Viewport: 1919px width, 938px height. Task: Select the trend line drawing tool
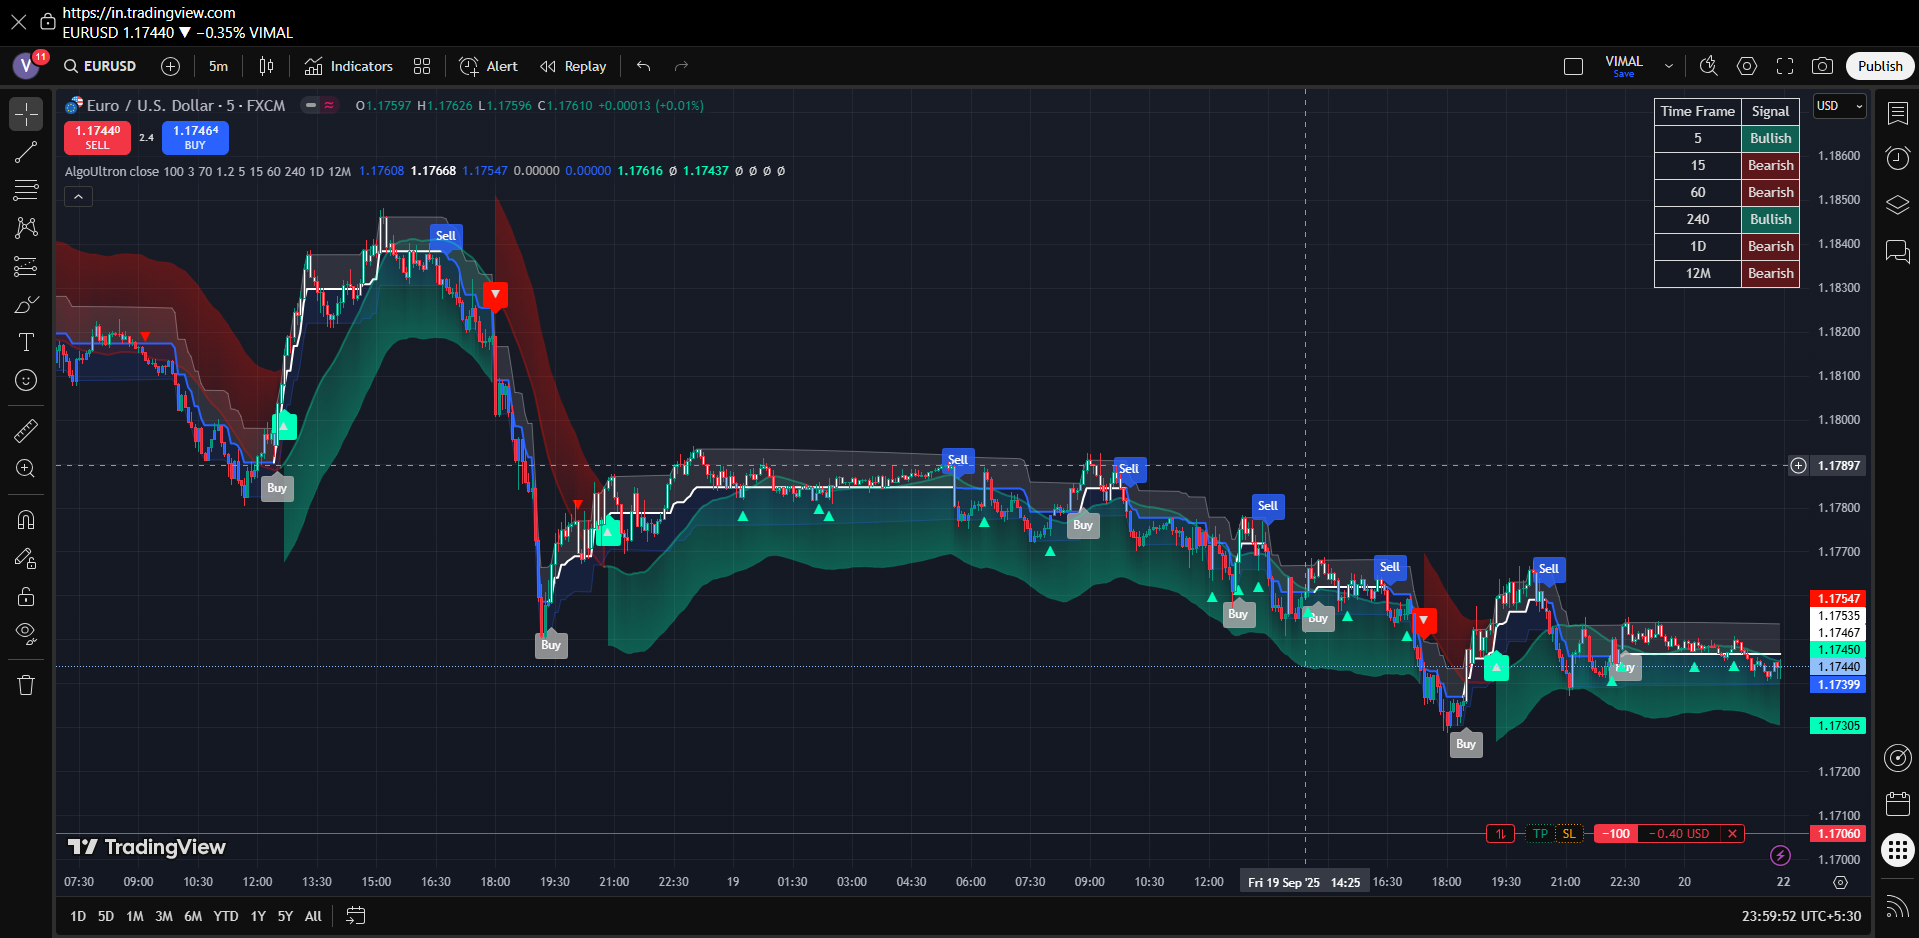pyautogui.click(x=26, y=152)
